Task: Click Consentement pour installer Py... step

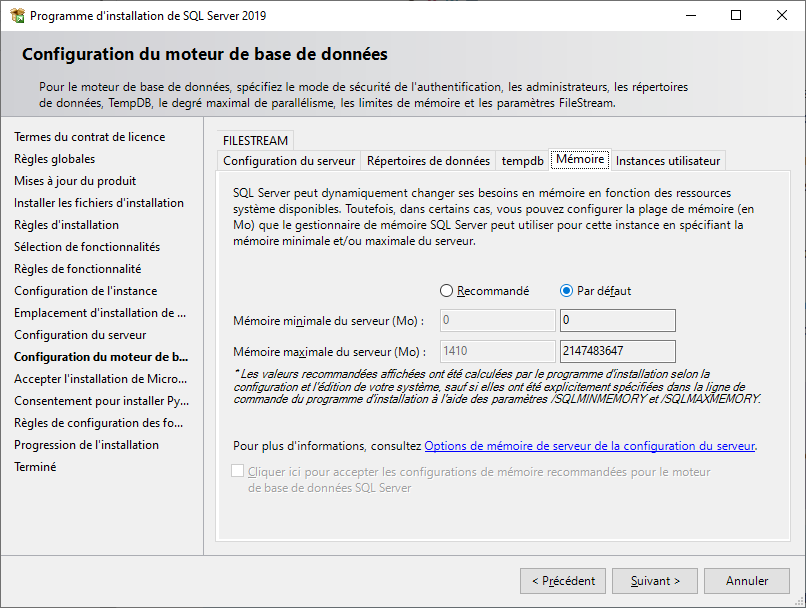Action: [101, 401]
